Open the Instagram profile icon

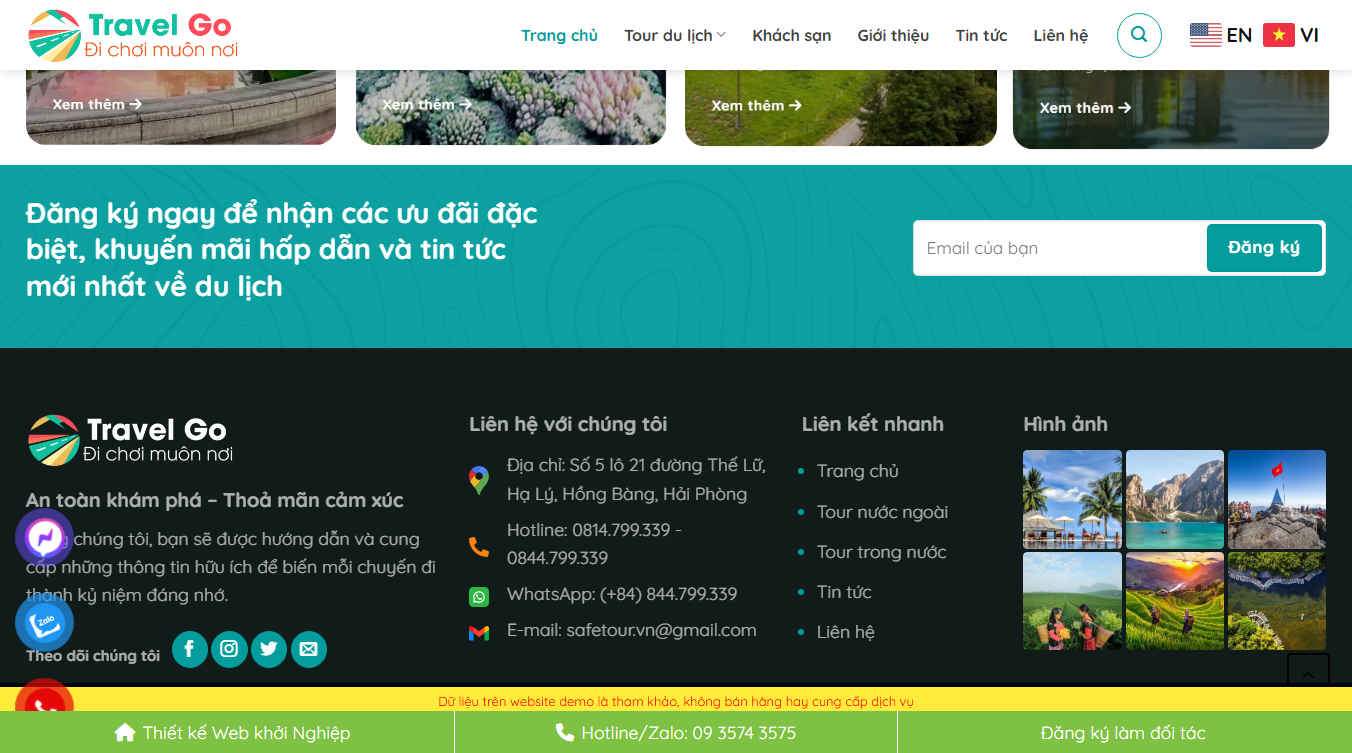click(x=229, y=649)
